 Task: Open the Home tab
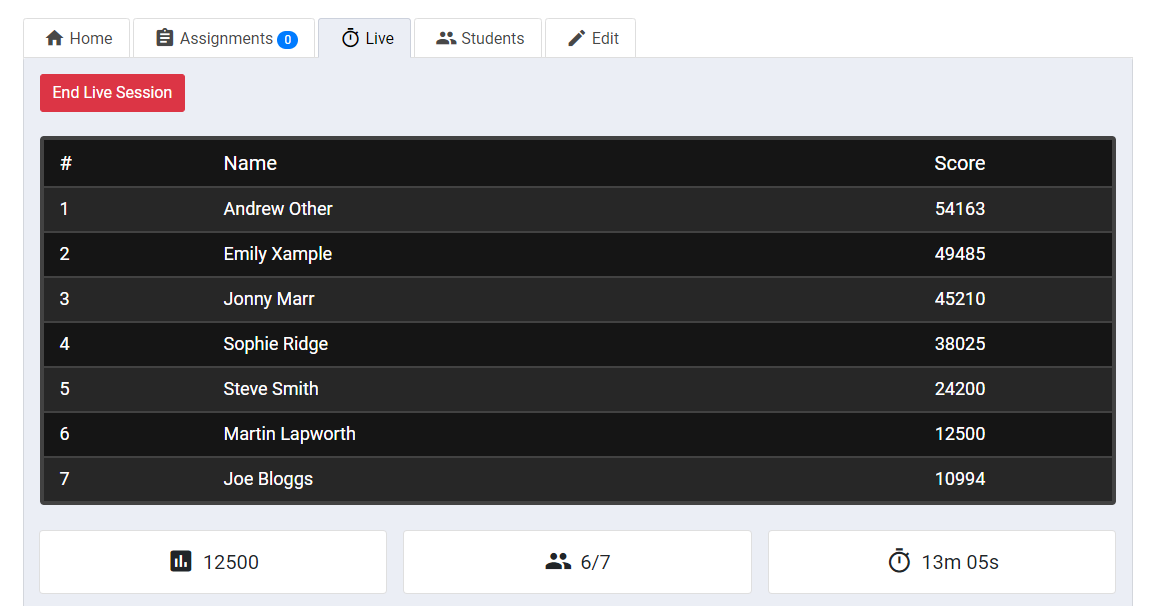(76, 37)
